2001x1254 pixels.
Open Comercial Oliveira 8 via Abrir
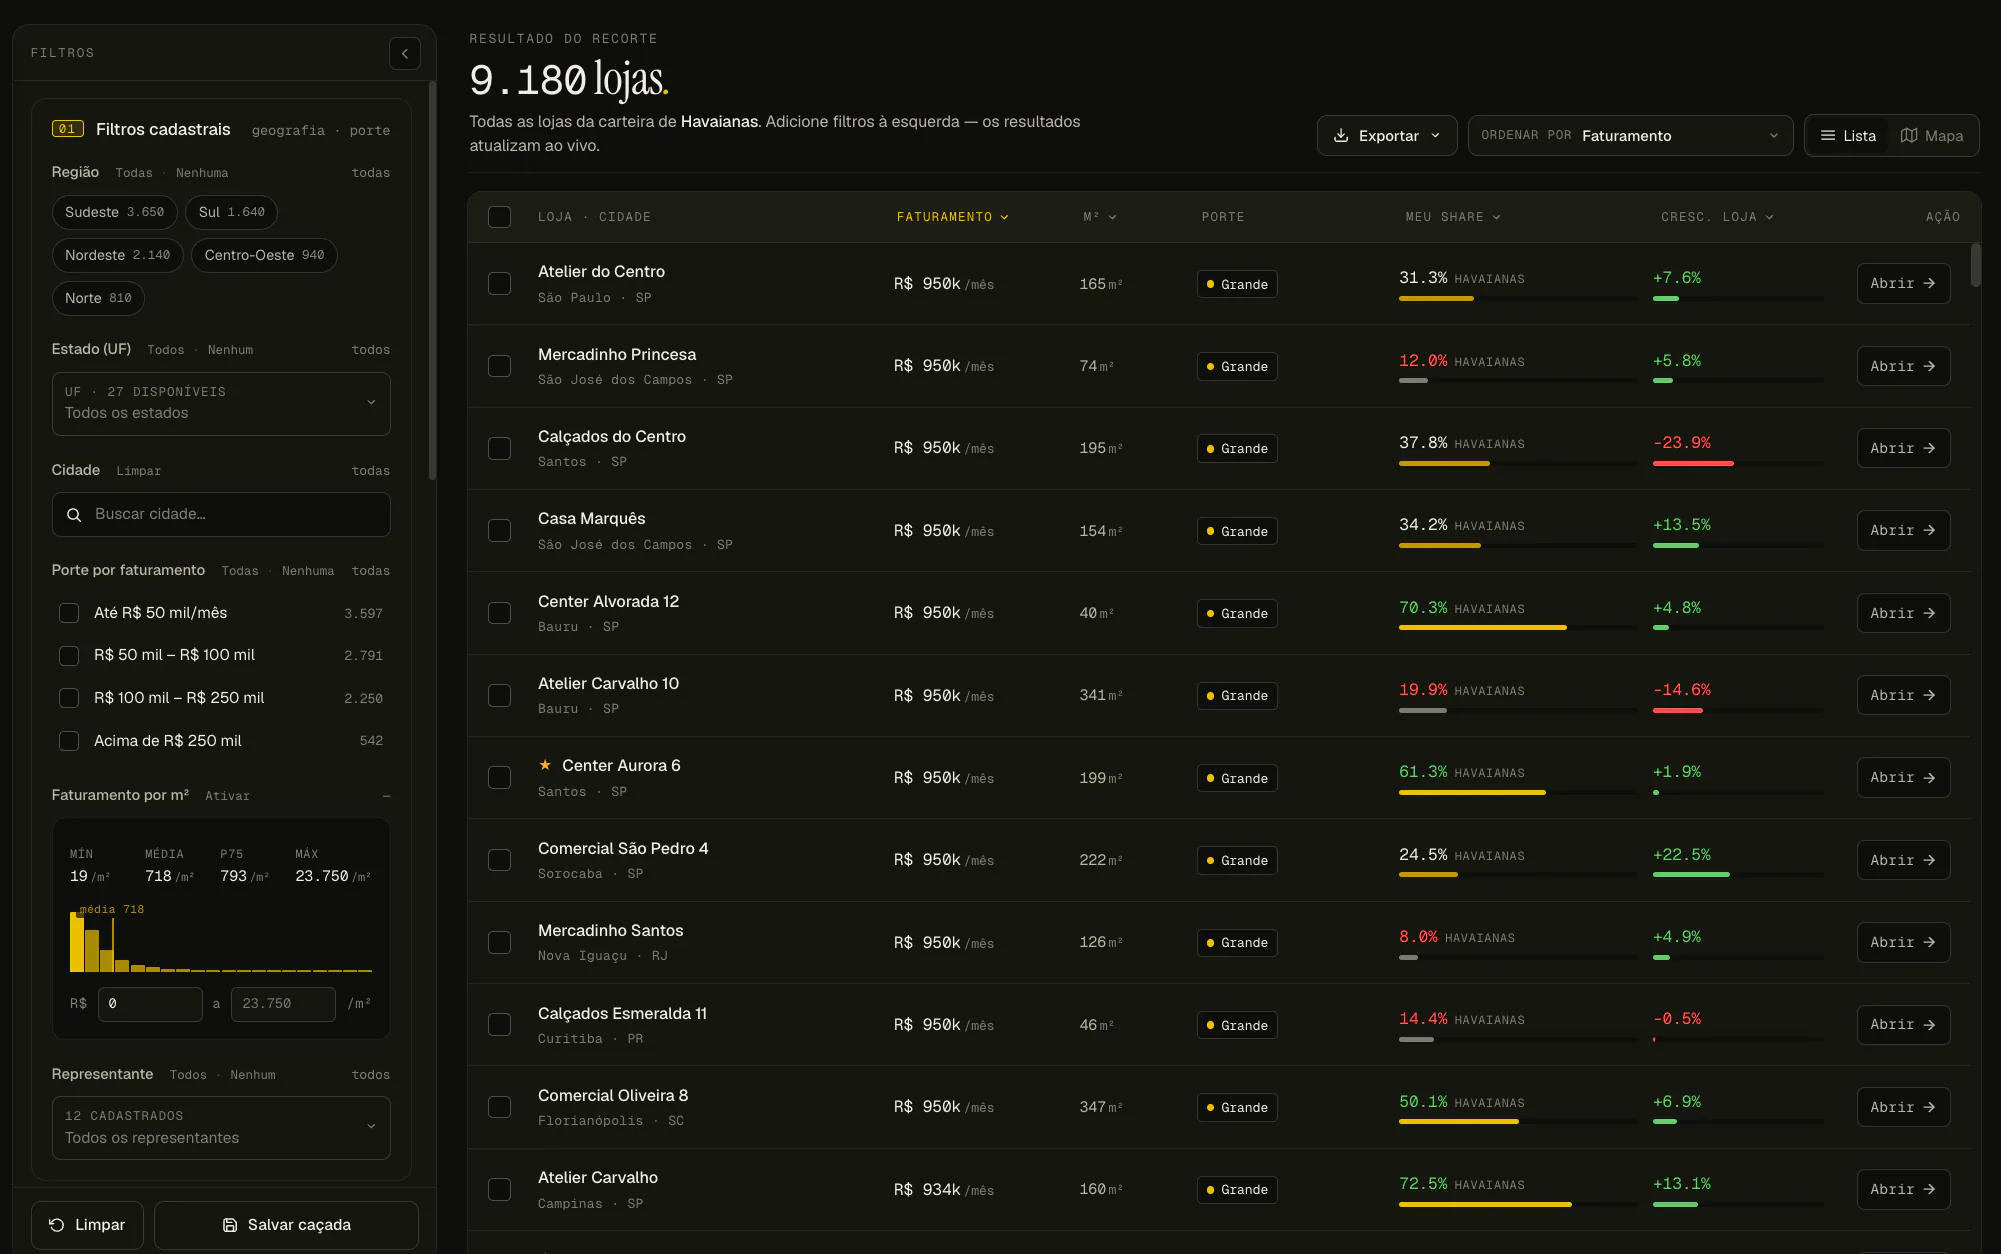(x=1903, y=1107)
